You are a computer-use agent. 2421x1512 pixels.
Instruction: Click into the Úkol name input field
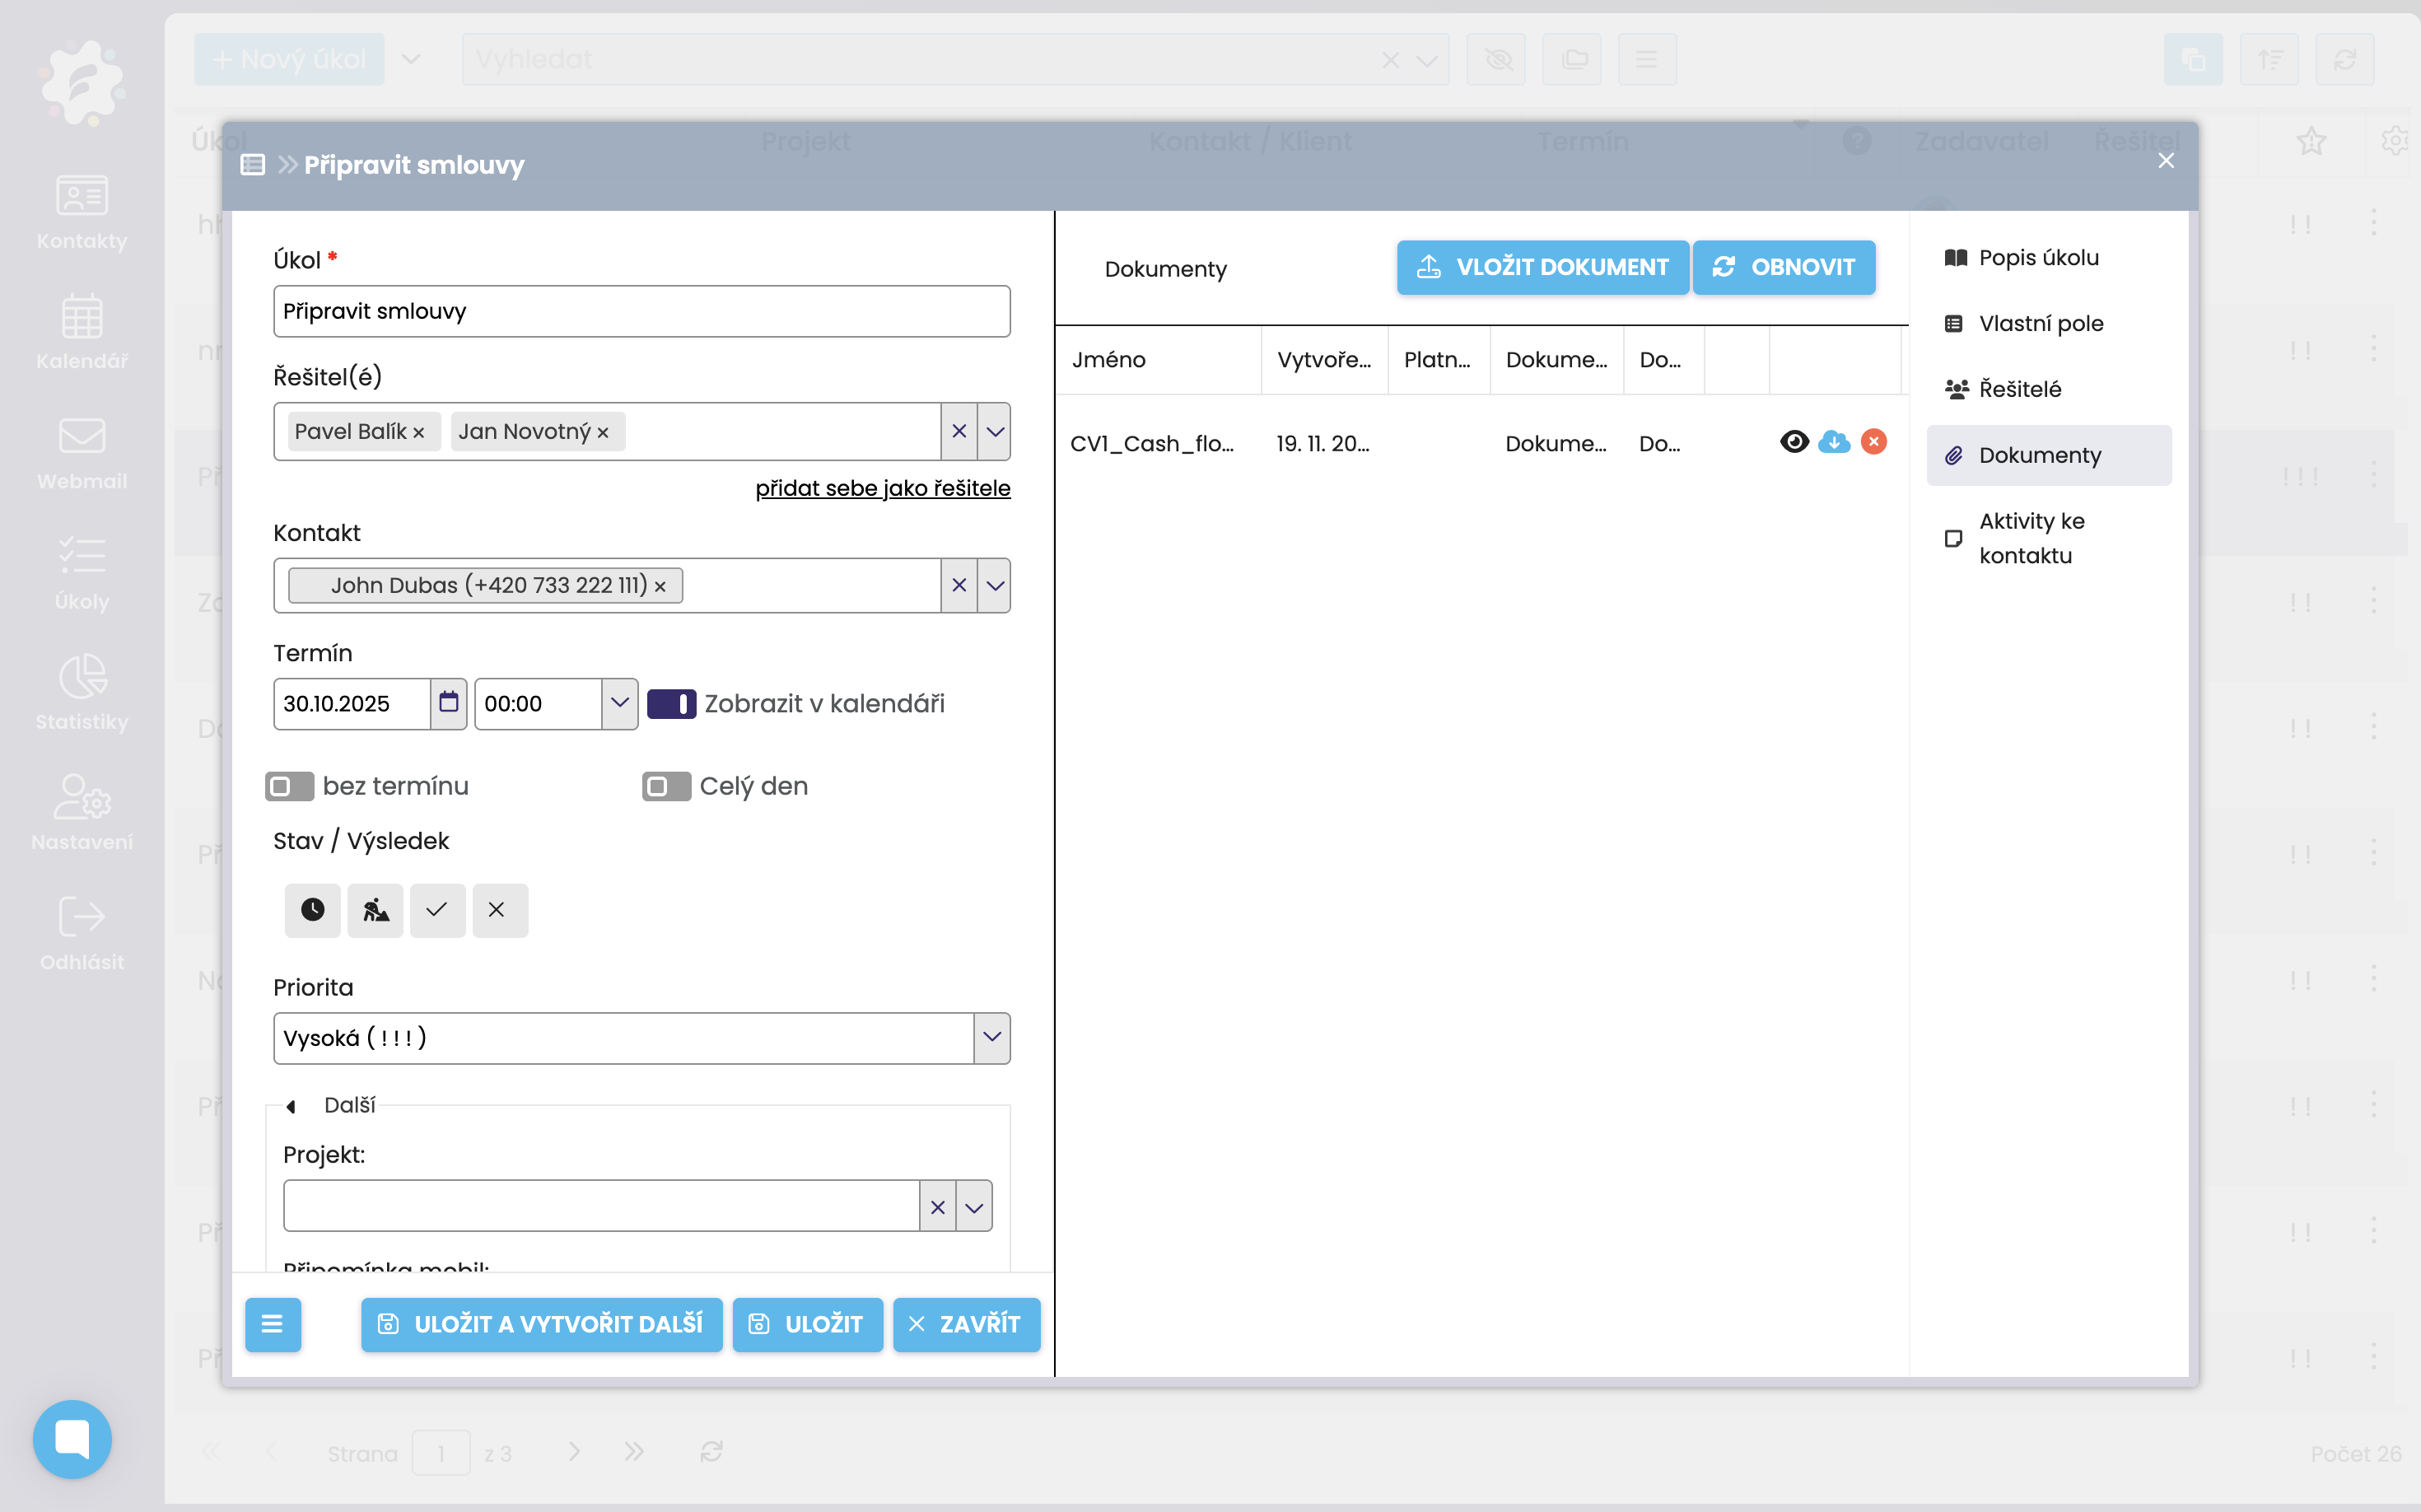(x=641, y=311)
